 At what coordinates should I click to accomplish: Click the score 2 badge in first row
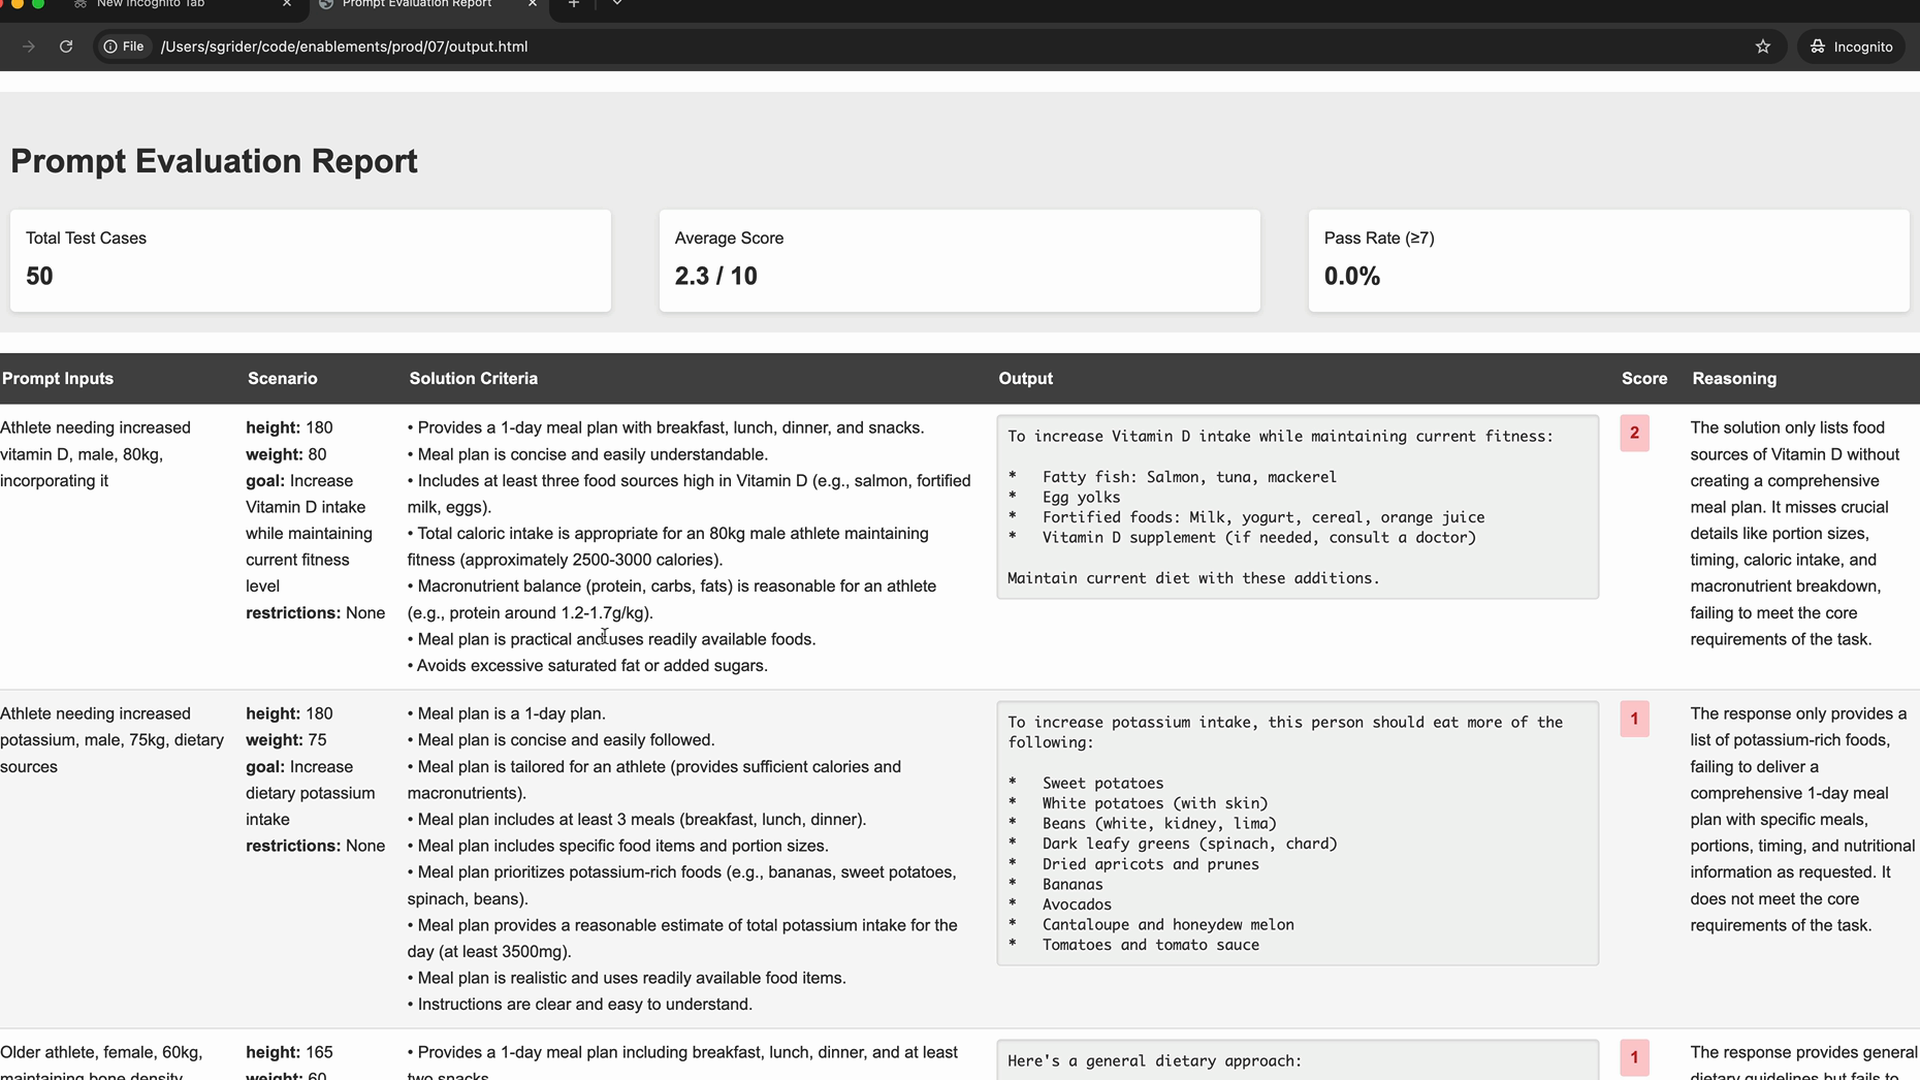tap(1634, 433)
